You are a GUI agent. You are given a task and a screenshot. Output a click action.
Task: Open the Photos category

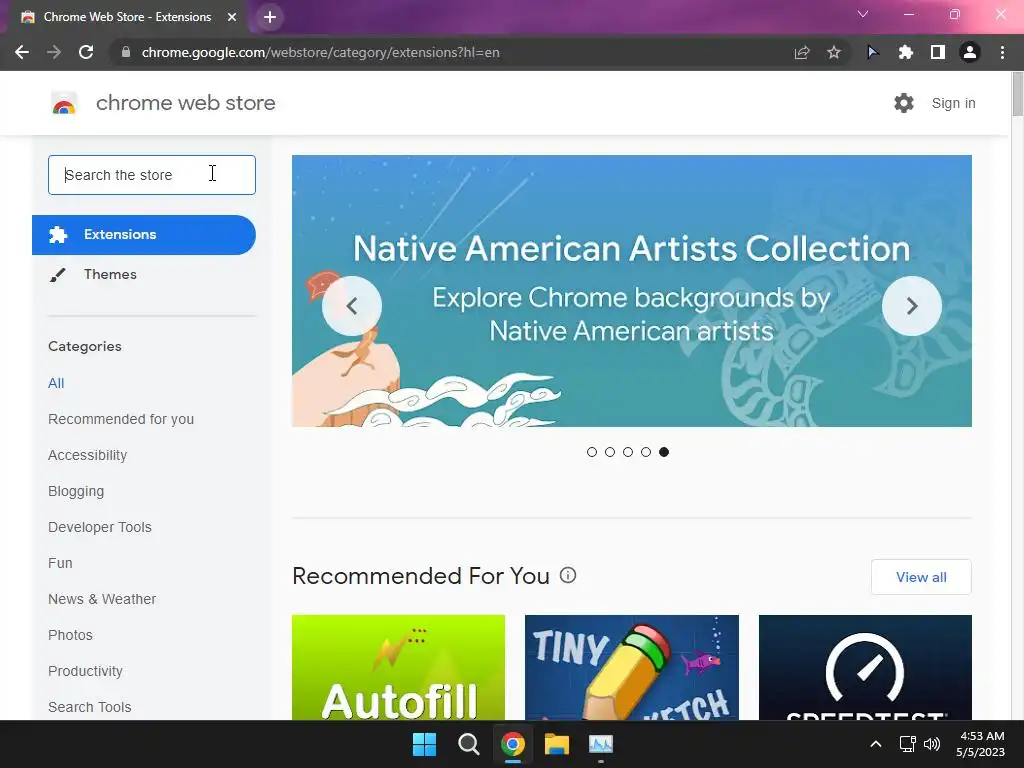coord(71,635)
